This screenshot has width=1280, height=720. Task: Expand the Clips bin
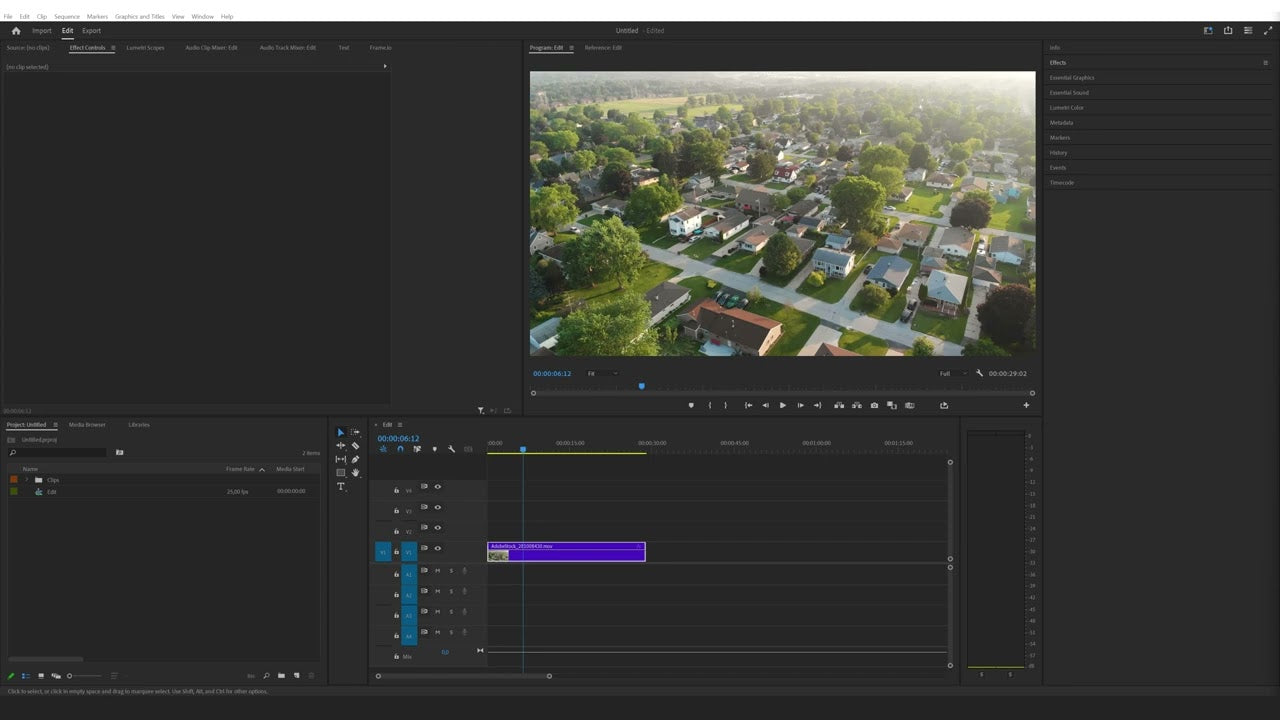[x=27, y=480]
